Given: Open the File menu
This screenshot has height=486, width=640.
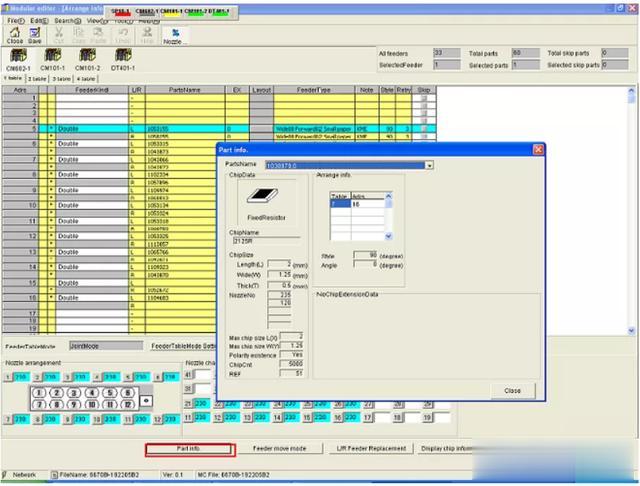Looking at the screenshot, I should pos(16,20).
